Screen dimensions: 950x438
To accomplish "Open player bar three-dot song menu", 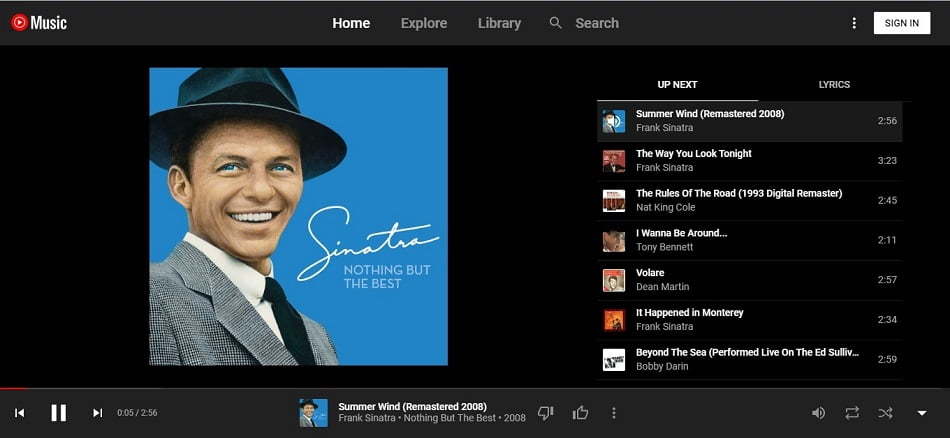I will pos(614,413).
